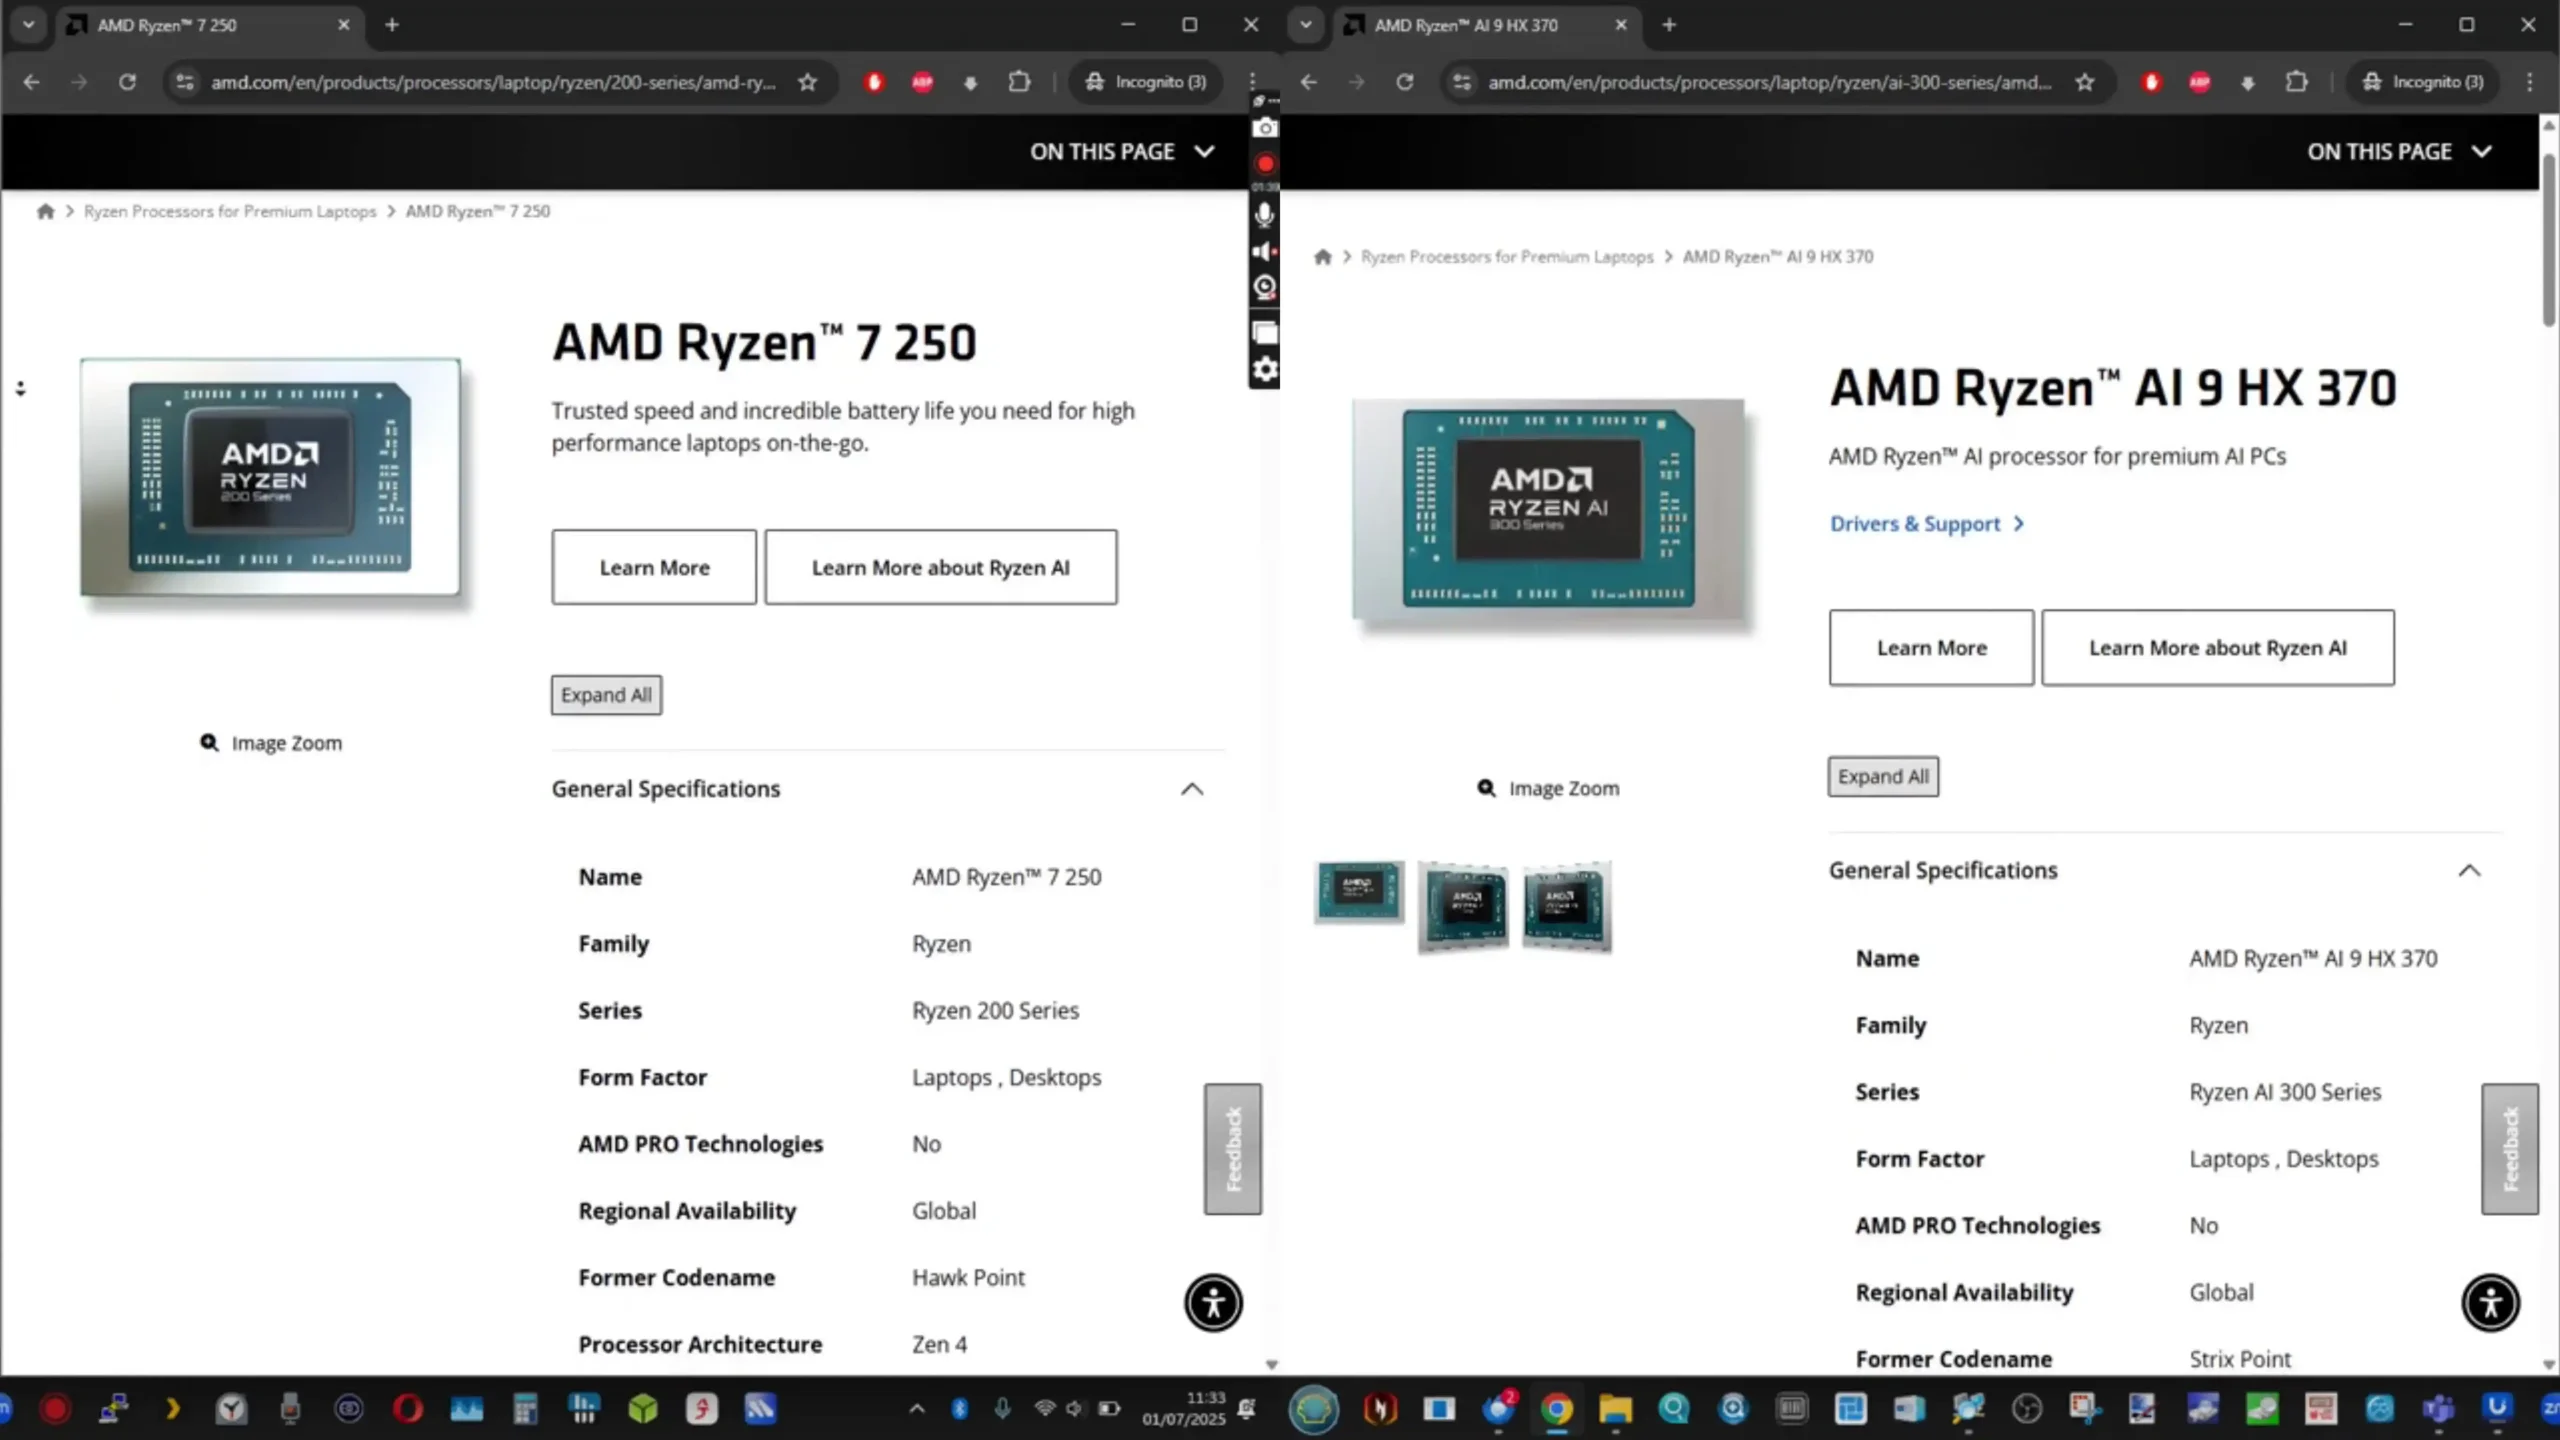2560x1440 pixels.
Task: Go back in the left browser window
Action: [x=31, y=82]
